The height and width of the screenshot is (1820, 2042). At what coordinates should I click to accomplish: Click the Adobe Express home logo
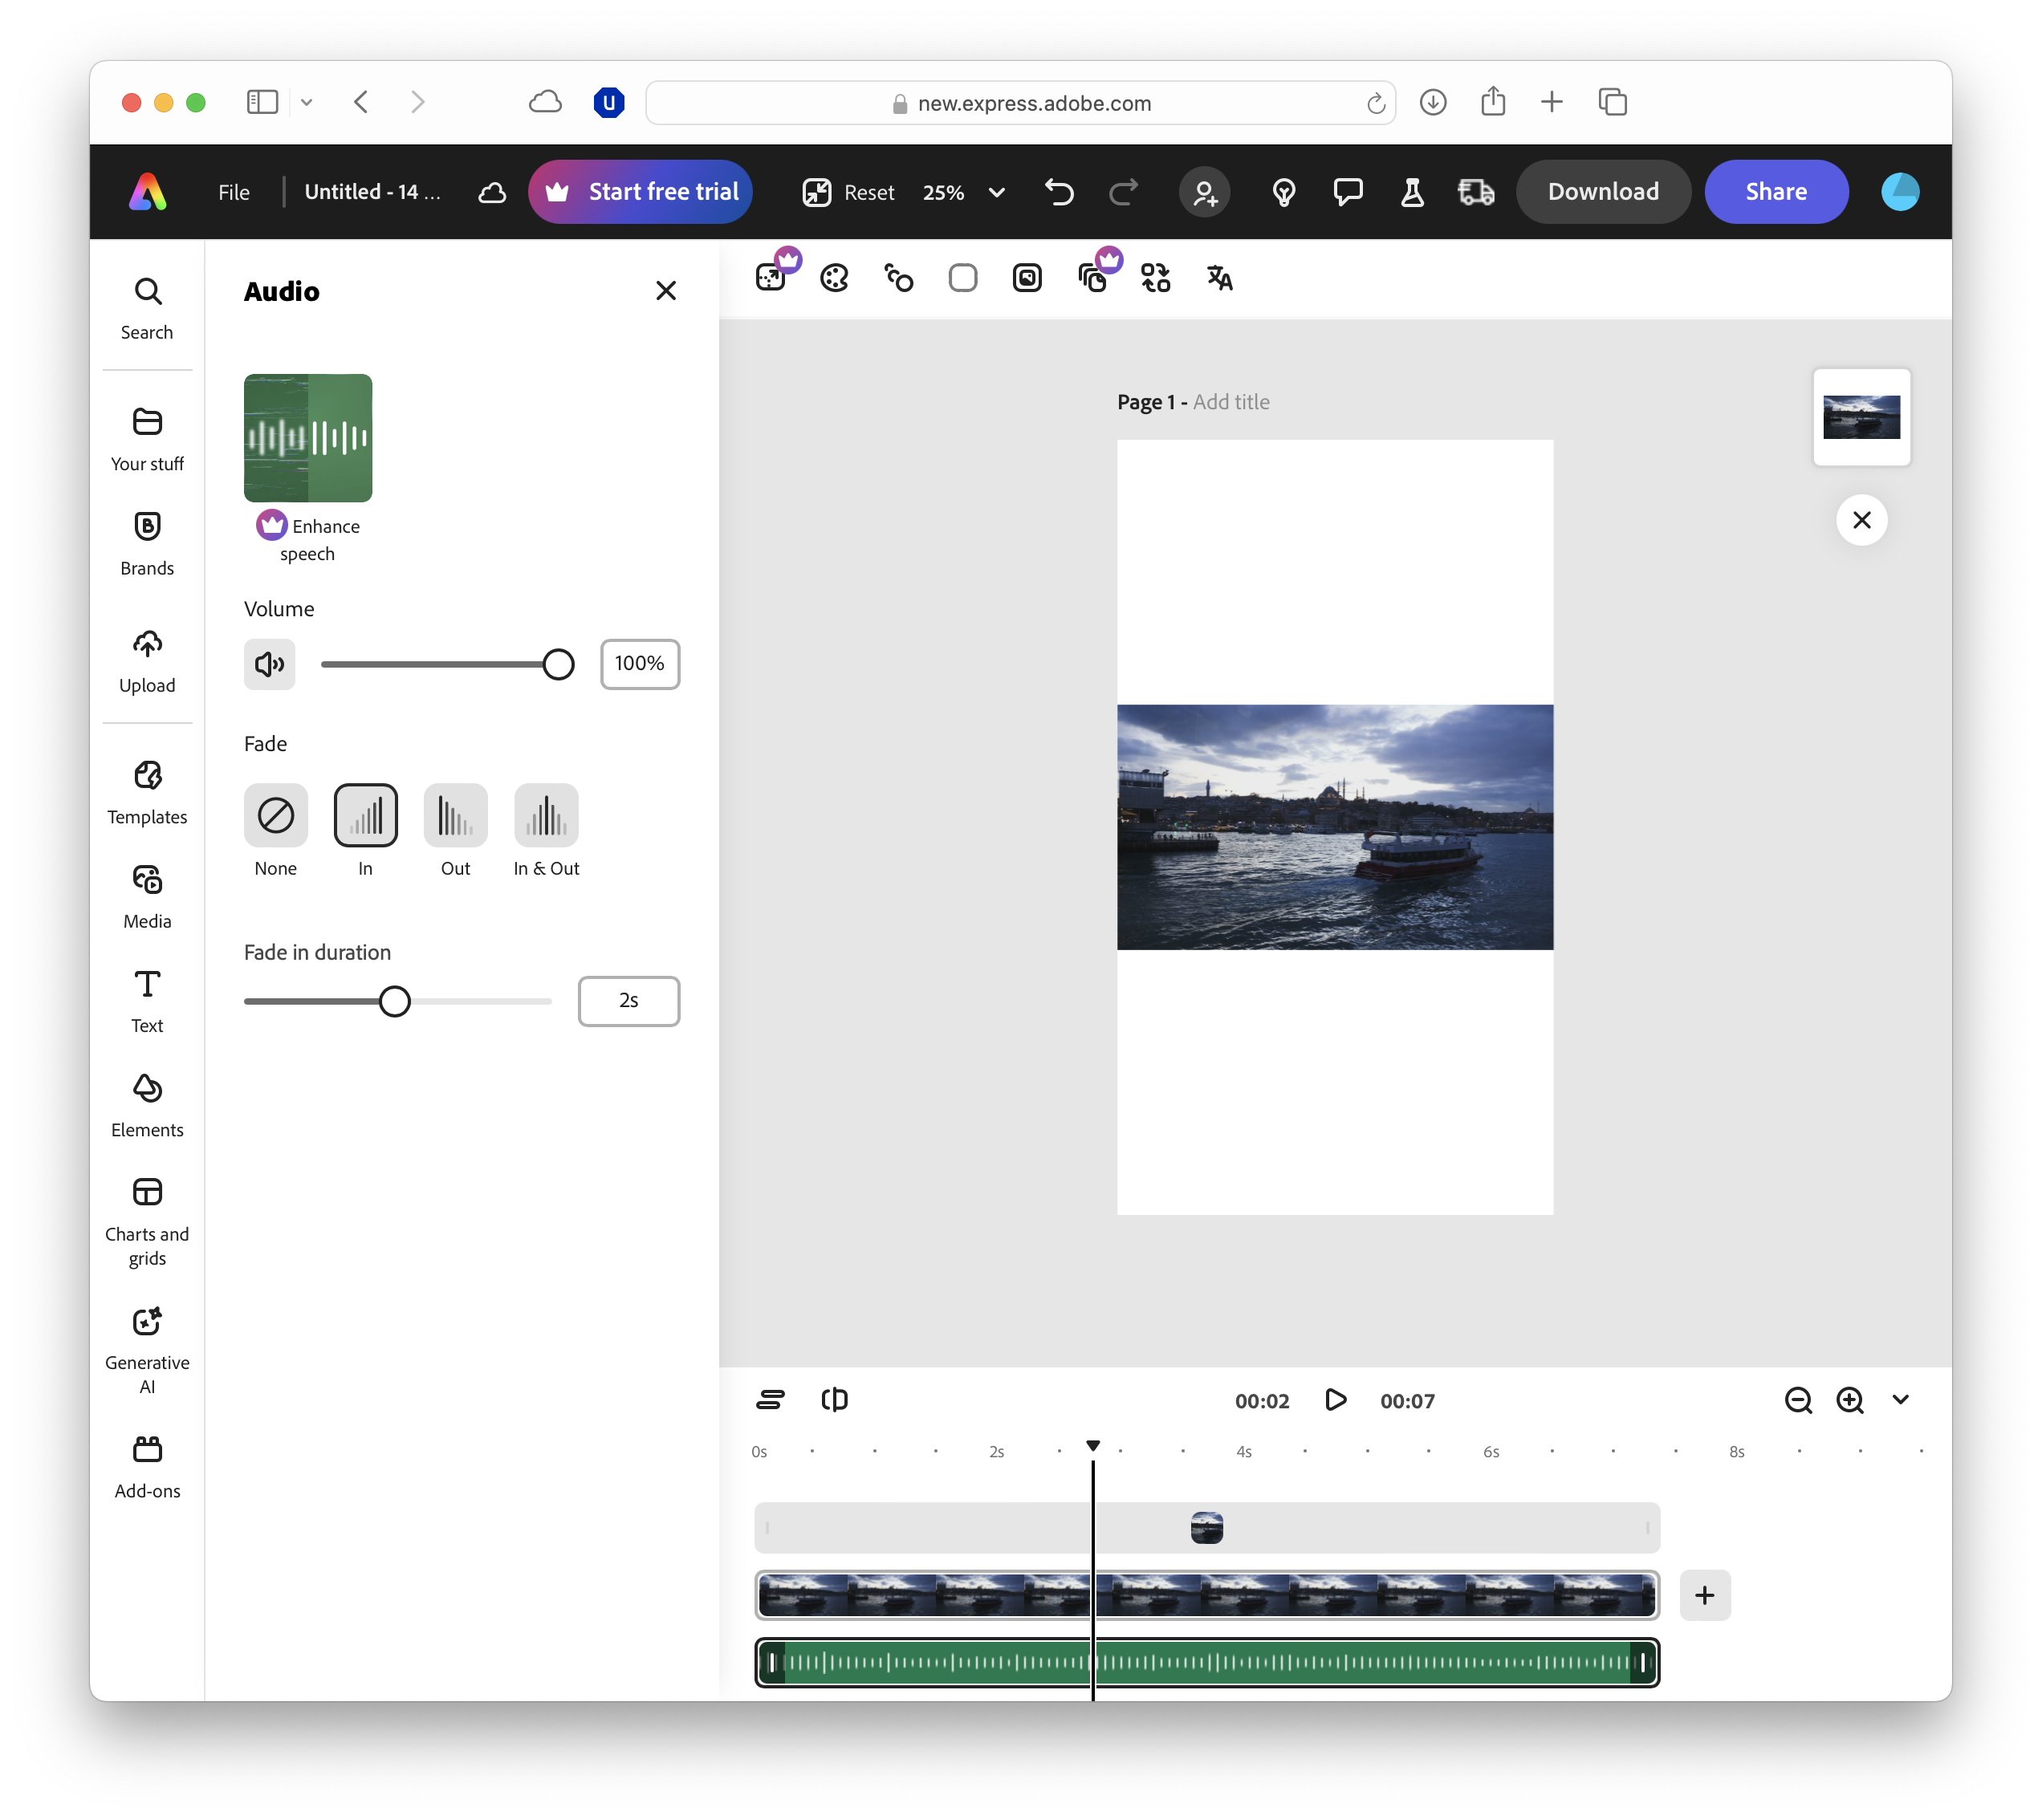pos(148,191)
